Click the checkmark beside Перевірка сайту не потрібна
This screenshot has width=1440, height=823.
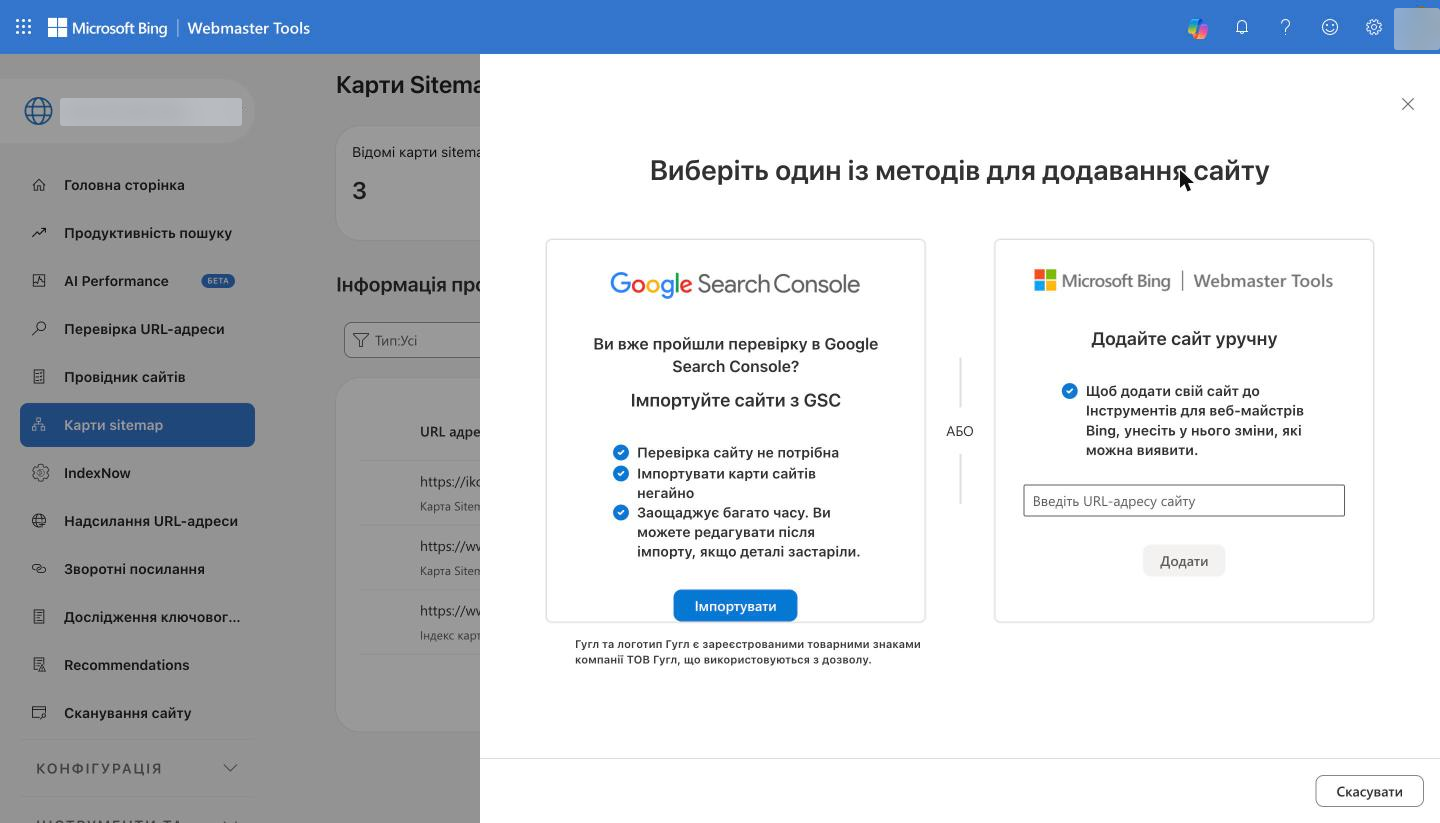pos(621,452)
